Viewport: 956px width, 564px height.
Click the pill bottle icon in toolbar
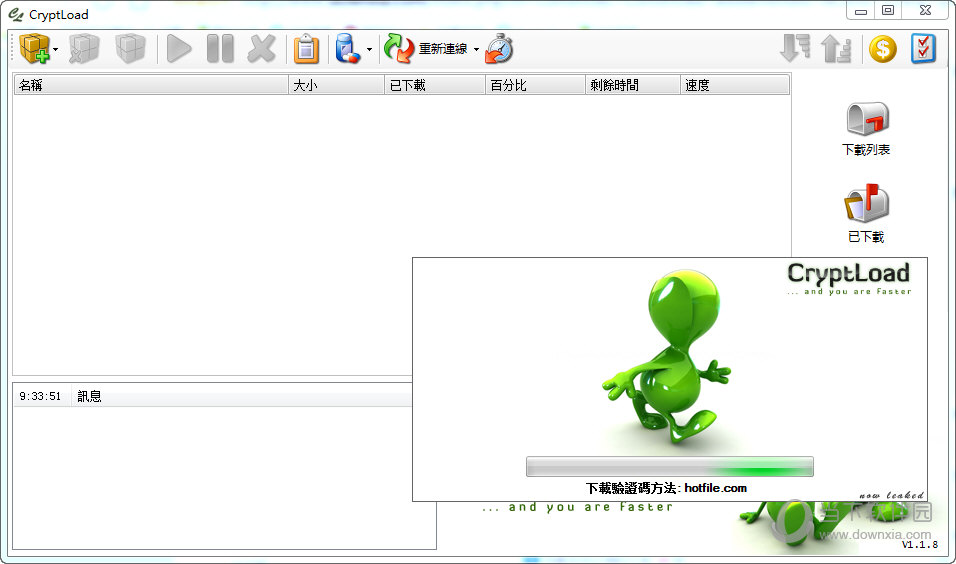(x=348, y=48)
